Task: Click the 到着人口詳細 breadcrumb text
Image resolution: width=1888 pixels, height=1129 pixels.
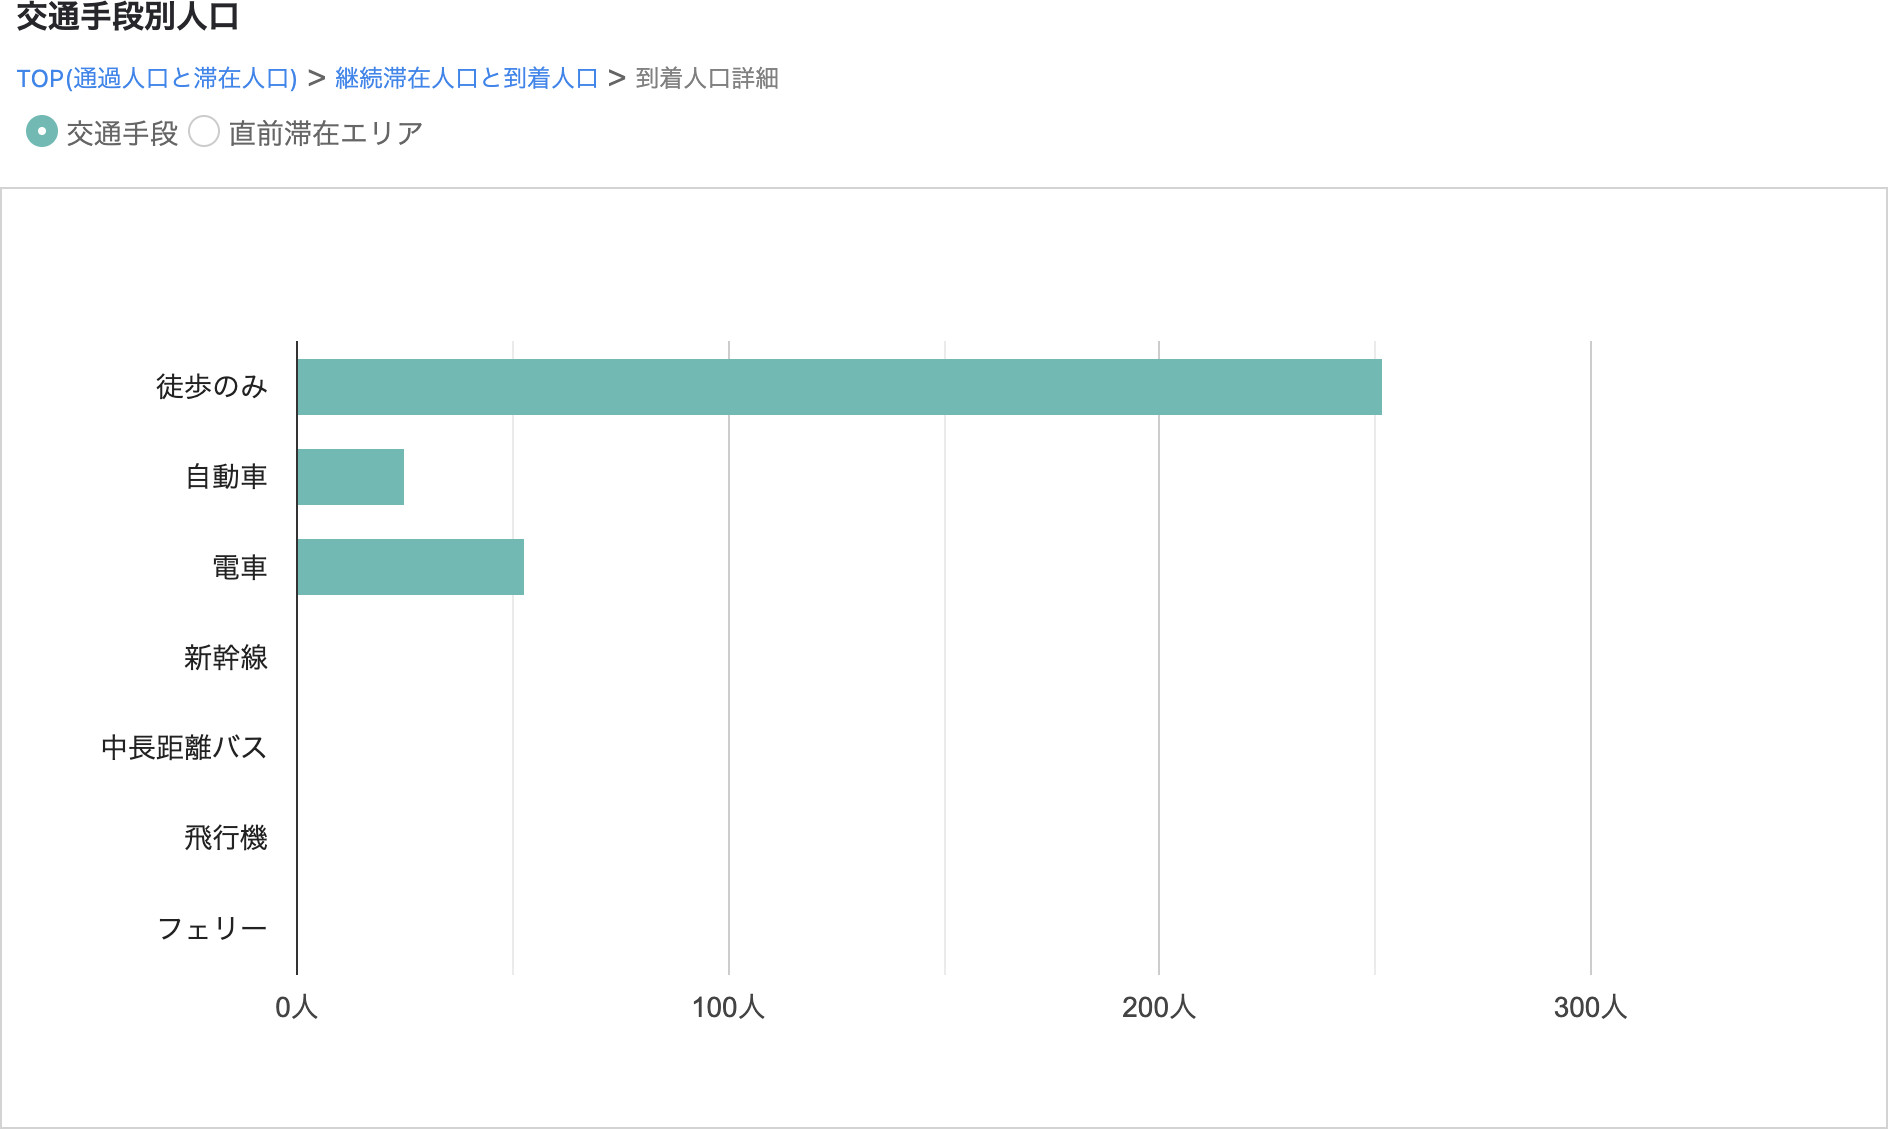Action: pos(707,78)
